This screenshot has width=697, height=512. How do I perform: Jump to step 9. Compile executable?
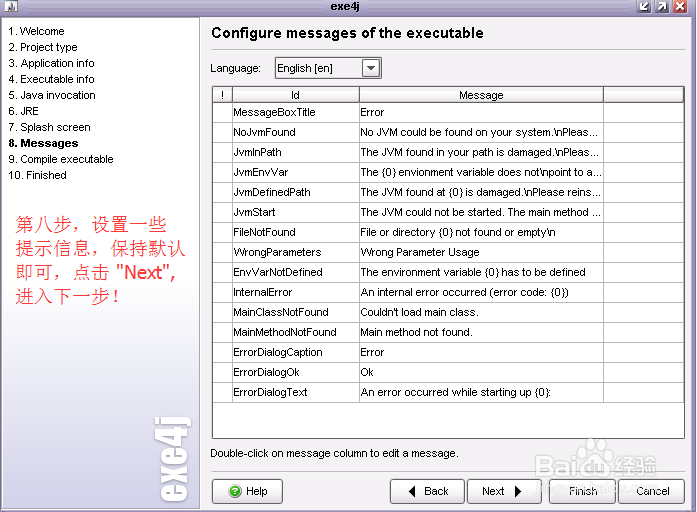60,159
